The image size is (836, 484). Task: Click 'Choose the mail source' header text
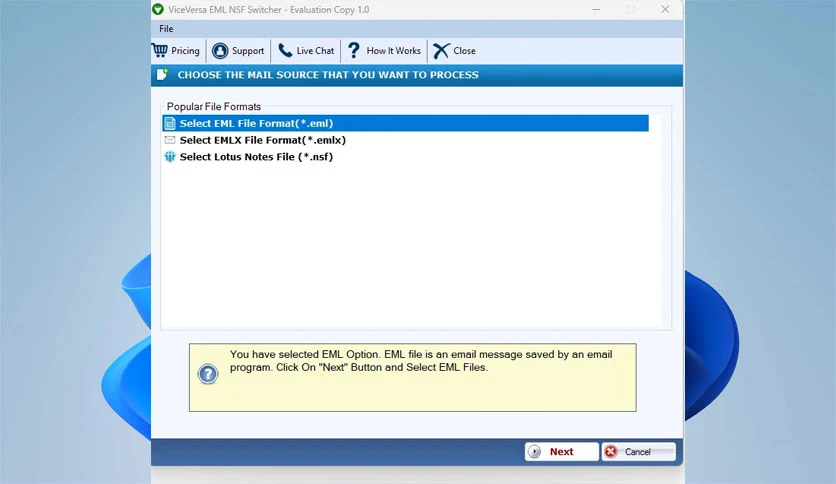coord(328,75)
